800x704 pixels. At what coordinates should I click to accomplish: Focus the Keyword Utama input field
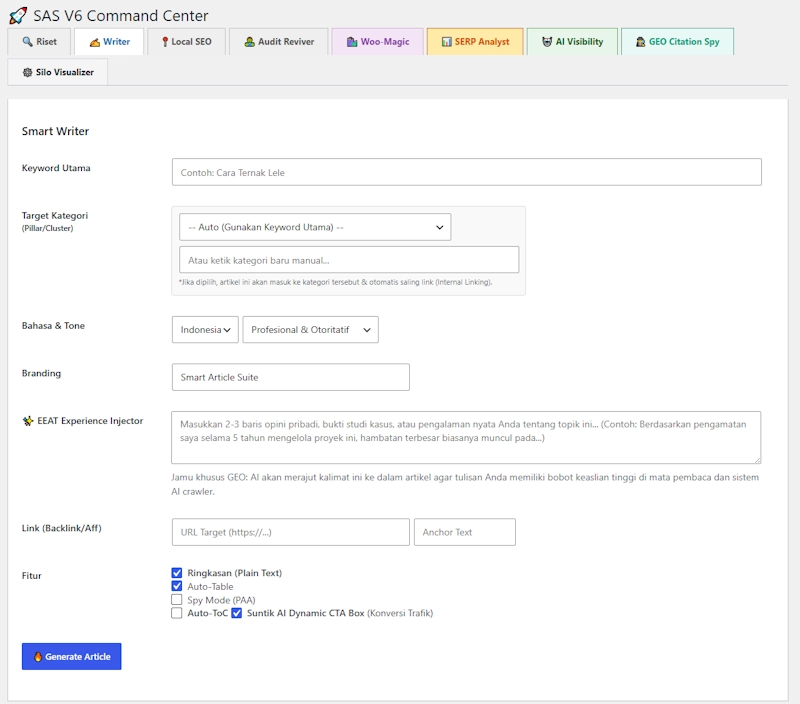(x=467, y=172)
